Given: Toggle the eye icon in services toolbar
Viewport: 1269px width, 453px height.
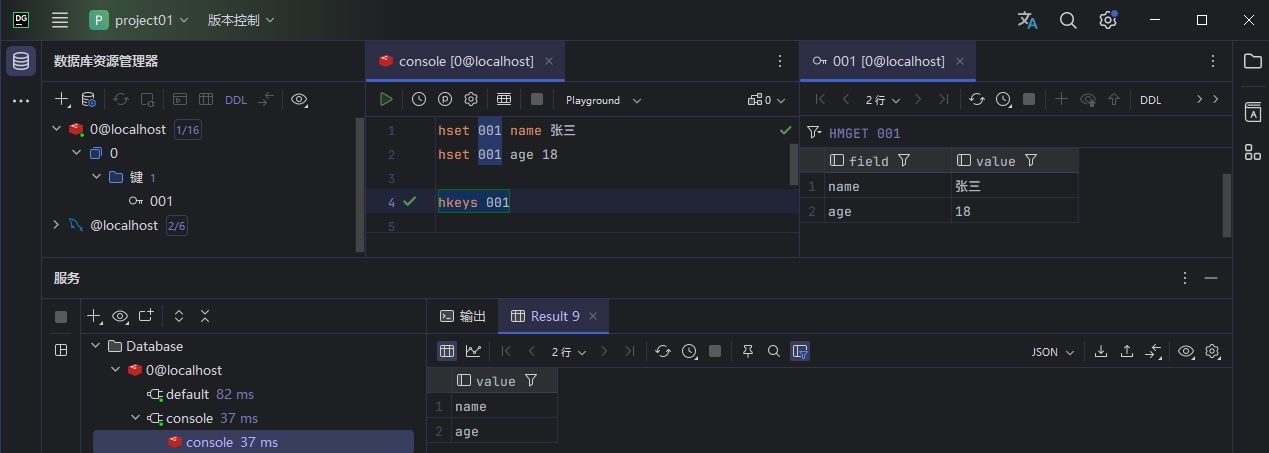Looking at the screenshot, I should [x=120, y=316].
